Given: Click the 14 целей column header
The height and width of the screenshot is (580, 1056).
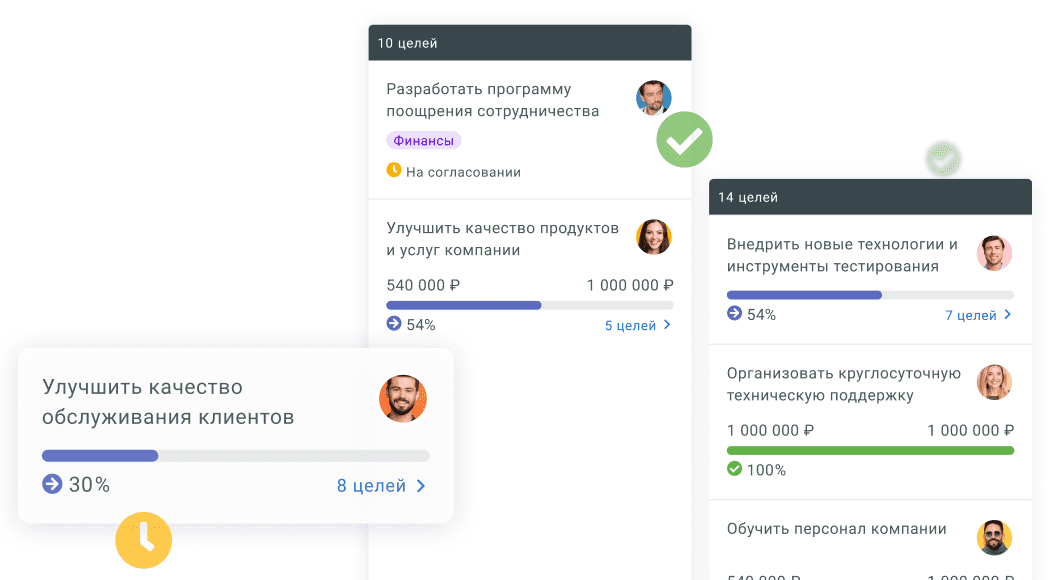Looking at the screenshot, I should pyautogui.click(x=870, y=197).
